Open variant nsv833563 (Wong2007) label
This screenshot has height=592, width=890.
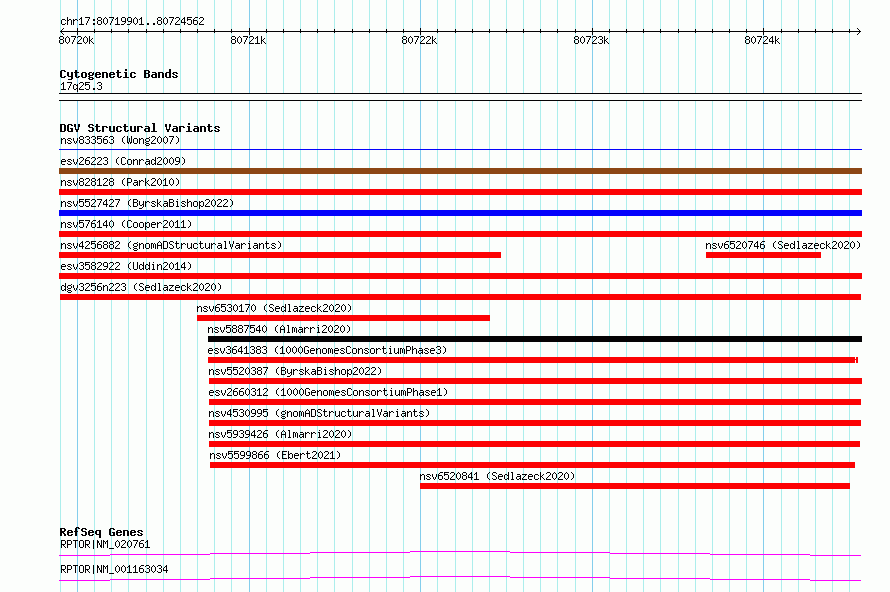pos(120,140)
